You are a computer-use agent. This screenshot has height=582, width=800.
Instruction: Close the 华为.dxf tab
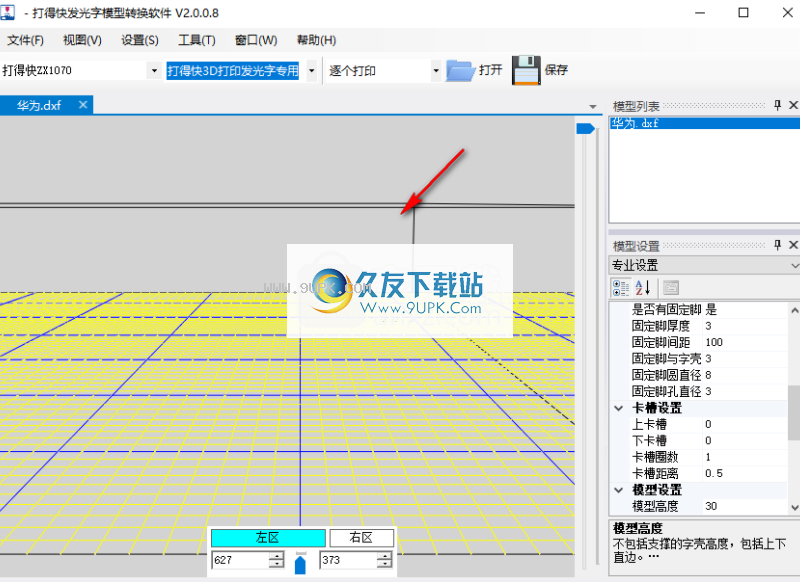(83, 105)
